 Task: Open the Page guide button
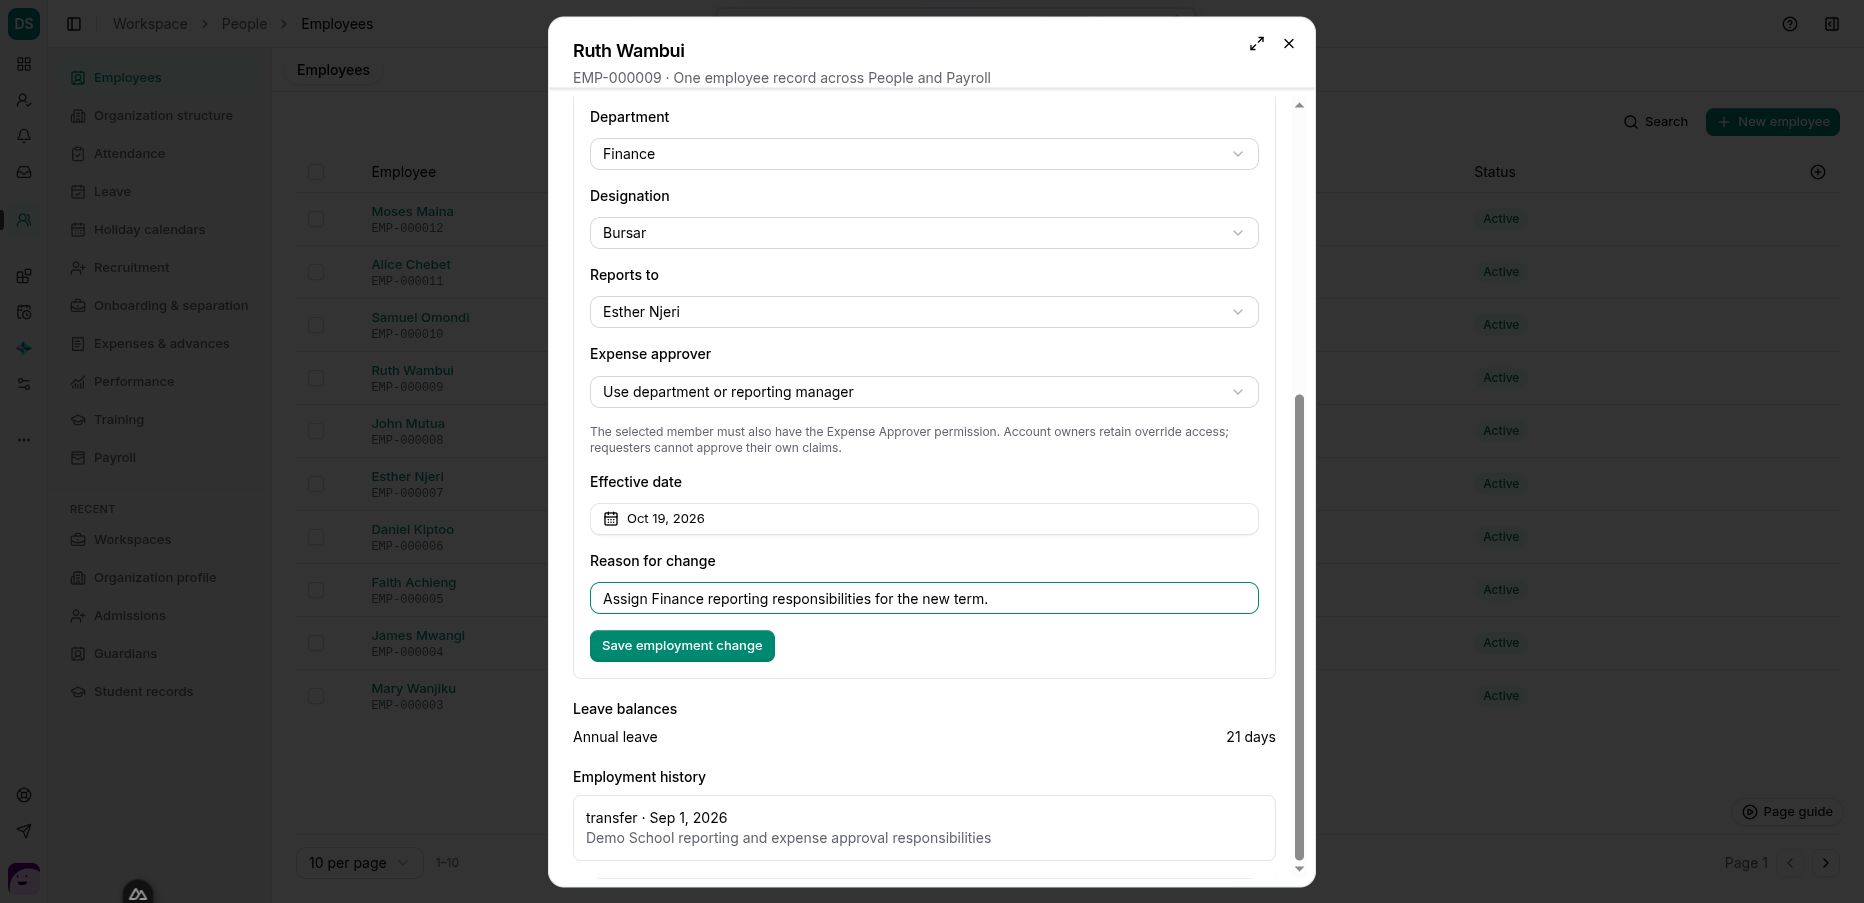tap(1788, 812)
